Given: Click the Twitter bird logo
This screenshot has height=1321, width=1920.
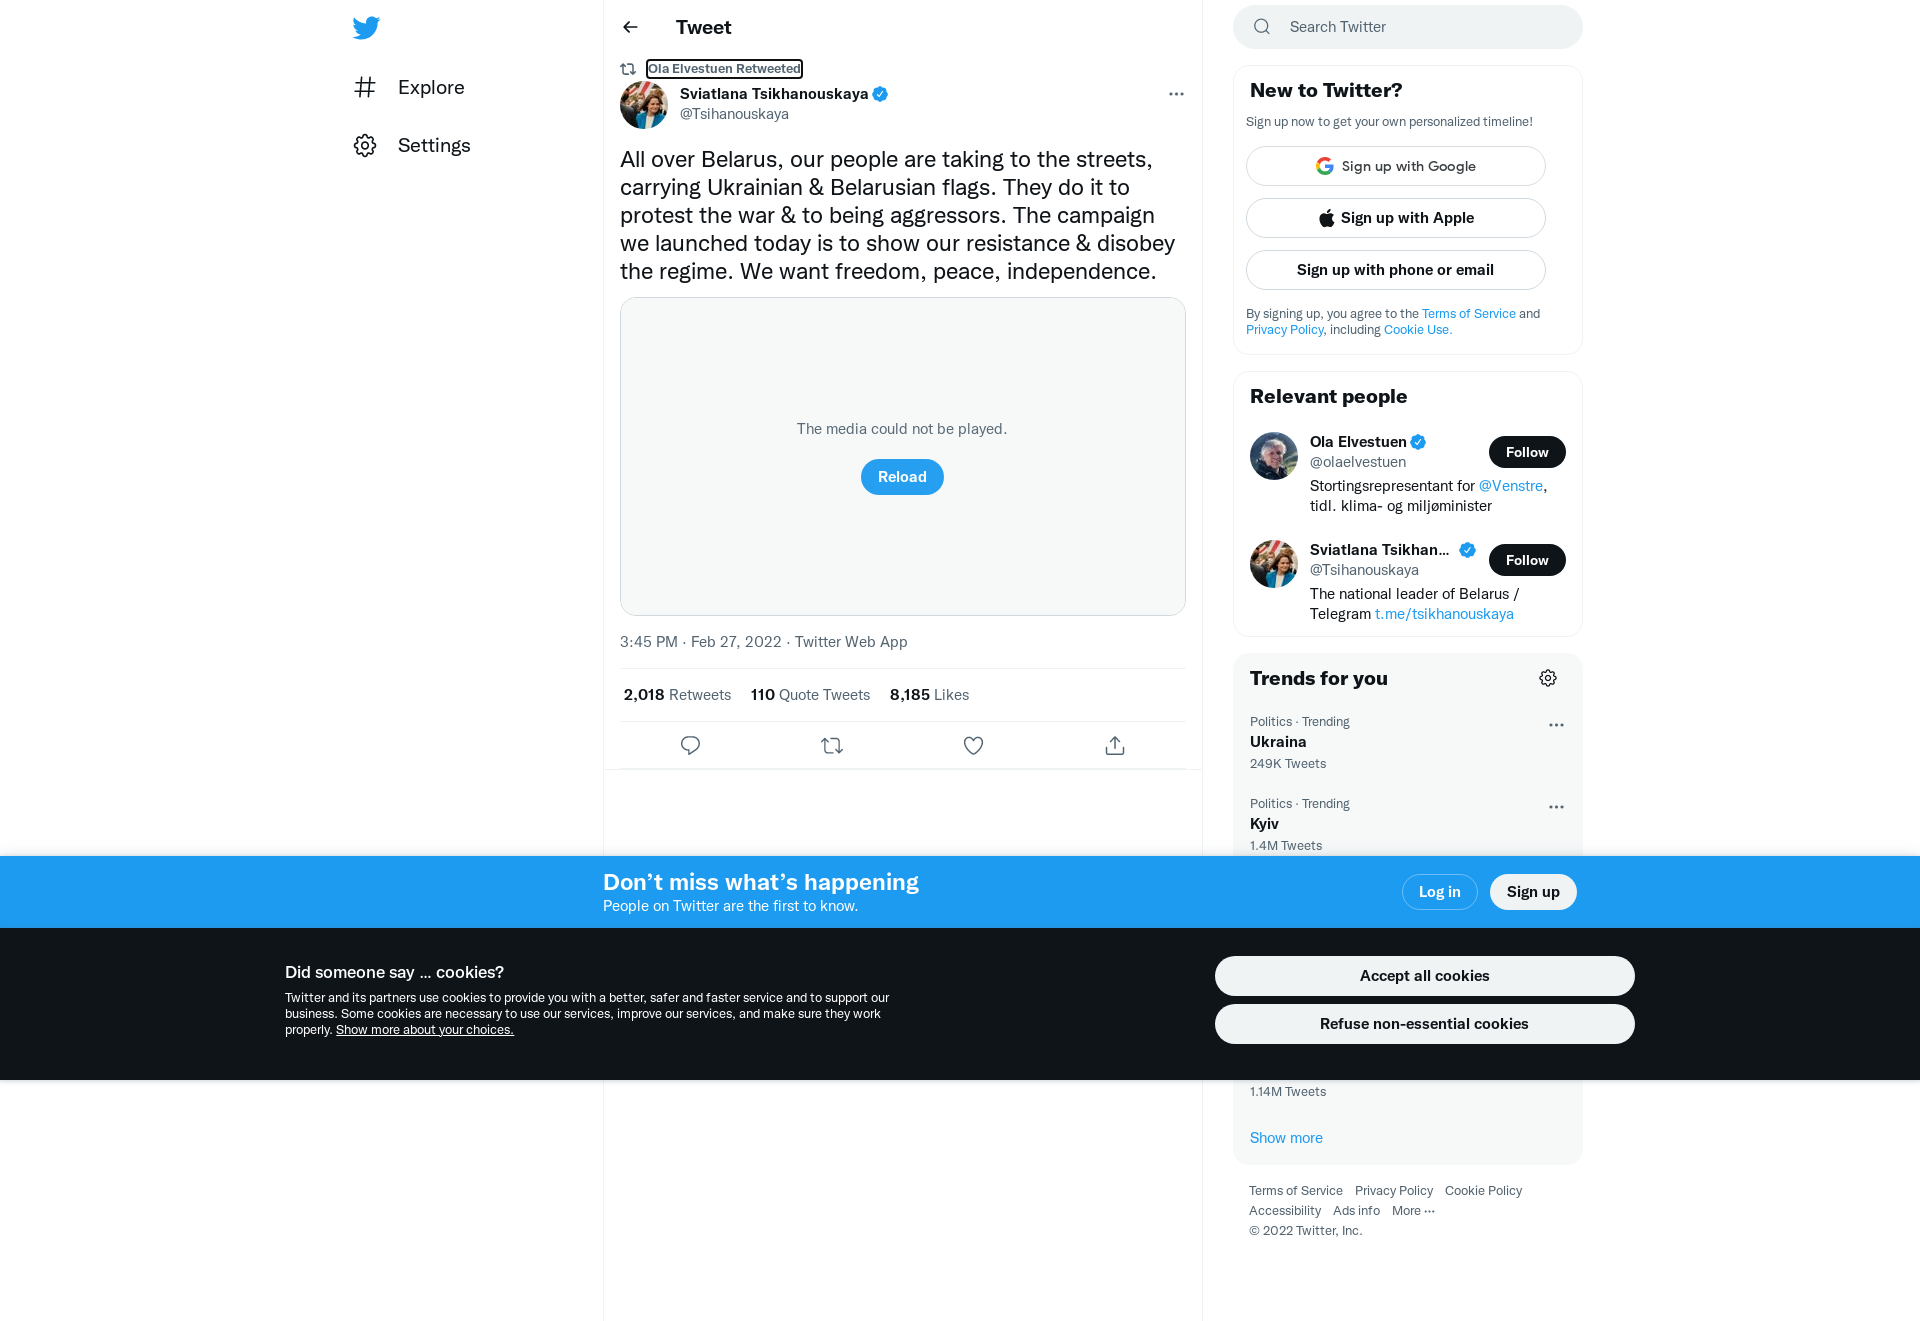Looking at the screenshot, I should pos(366,28).
